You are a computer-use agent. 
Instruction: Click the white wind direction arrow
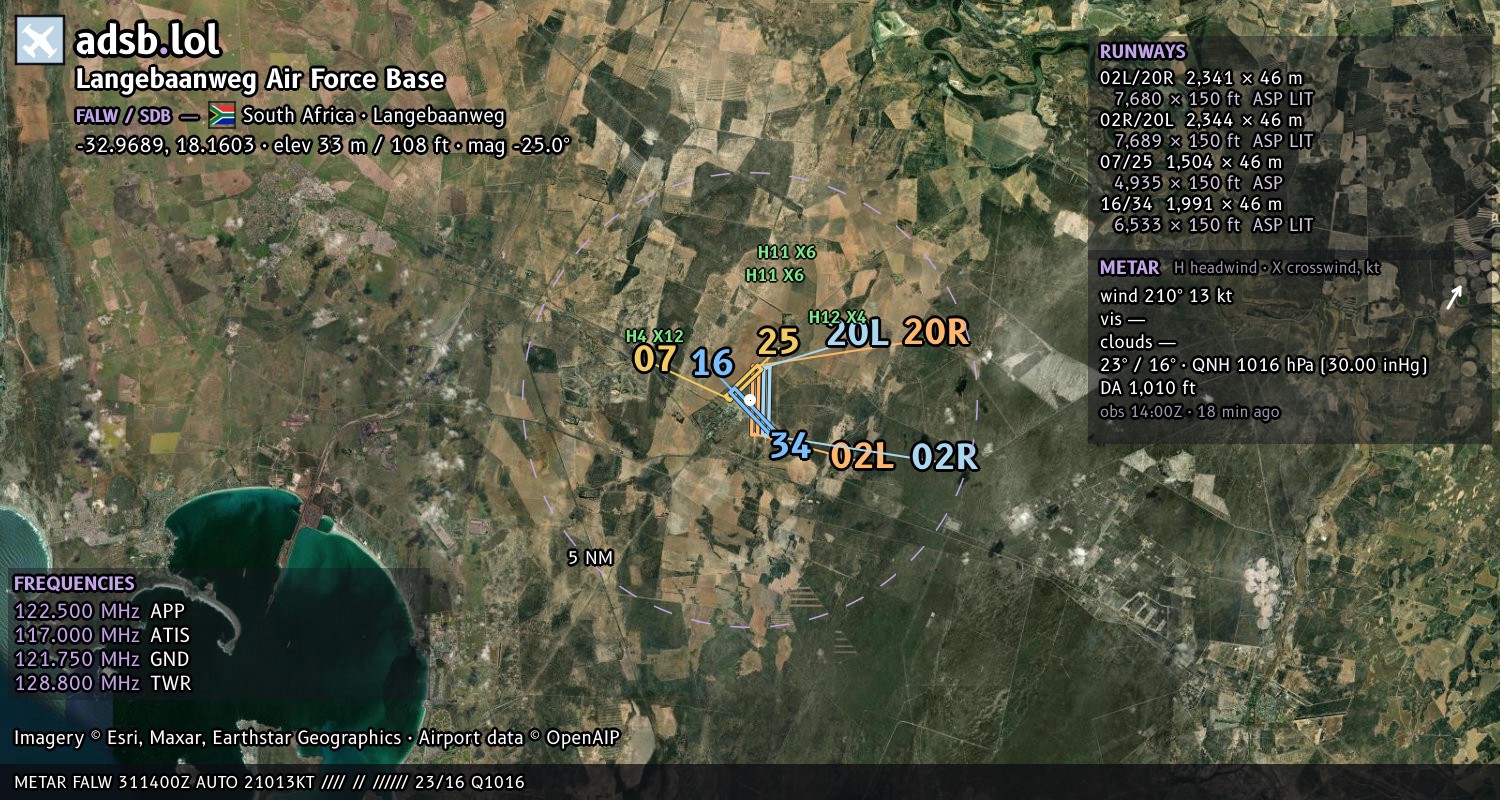[1454, 297]
